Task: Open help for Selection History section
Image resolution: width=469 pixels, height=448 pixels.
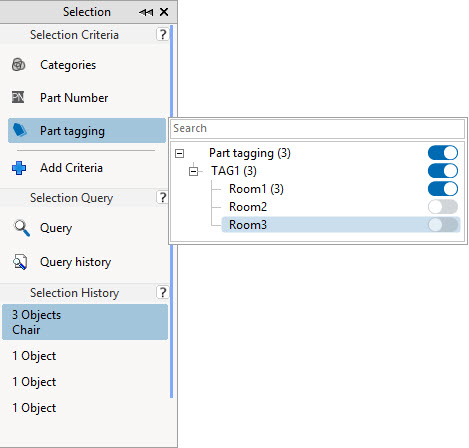Action: [162, 292]
